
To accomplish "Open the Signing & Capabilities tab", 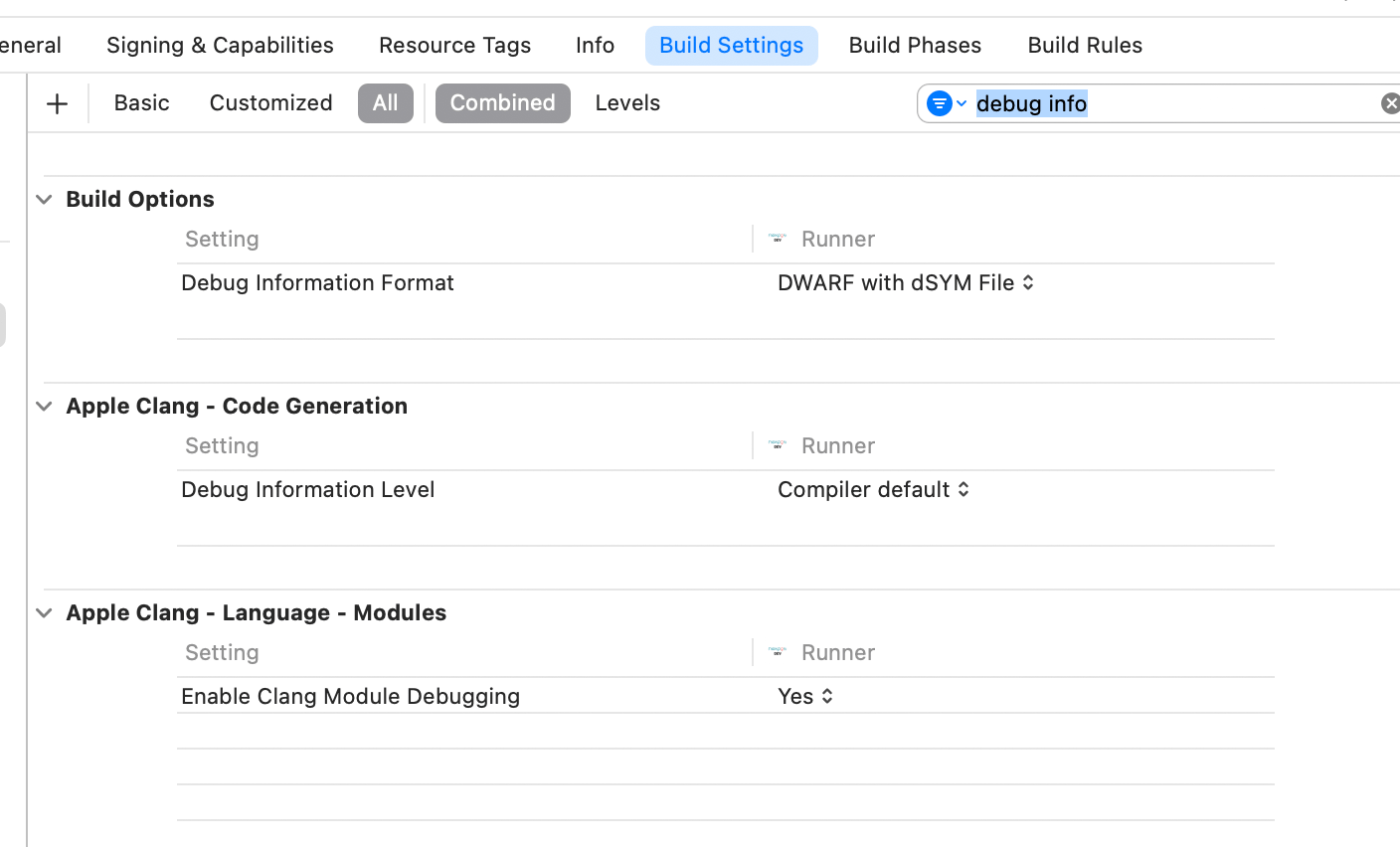I will pos(220,45).
